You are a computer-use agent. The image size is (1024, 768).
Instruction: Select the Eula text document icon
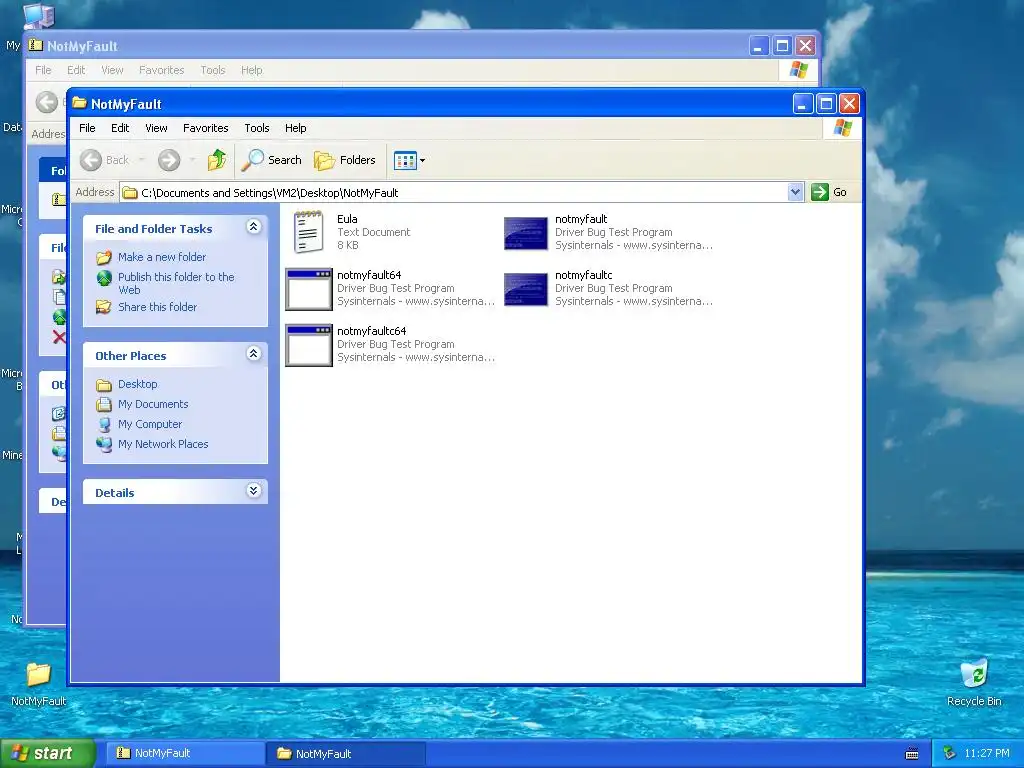308,232
